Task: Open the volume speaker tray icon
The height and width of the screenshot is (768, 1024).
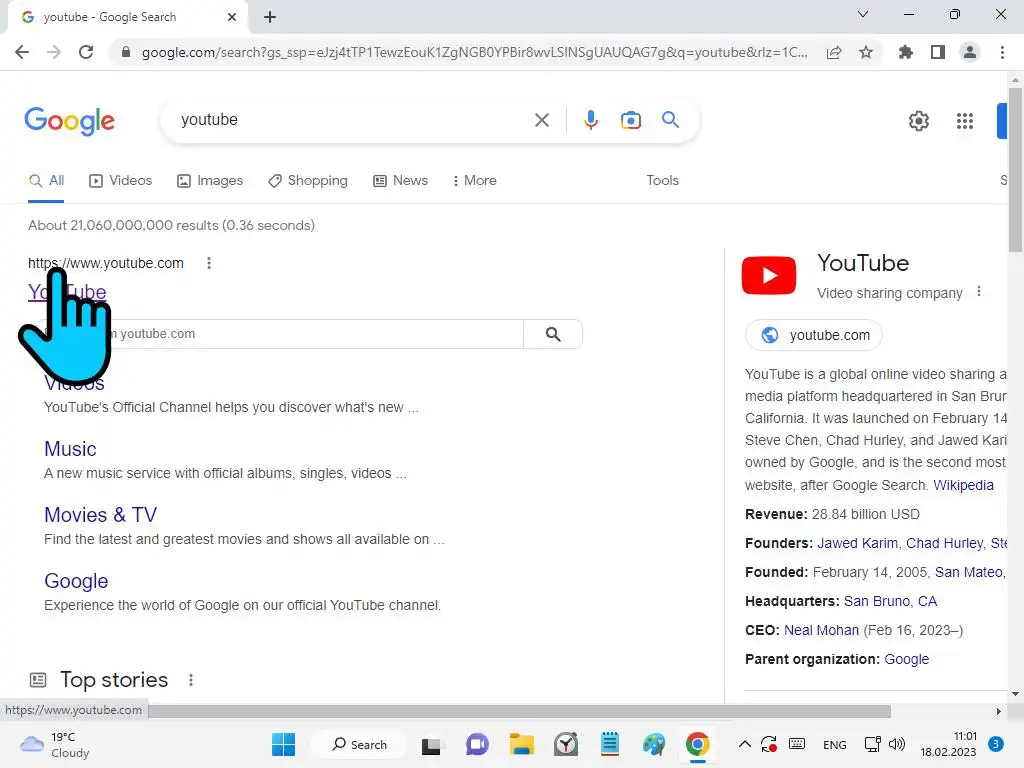Action: pos(897,744)
